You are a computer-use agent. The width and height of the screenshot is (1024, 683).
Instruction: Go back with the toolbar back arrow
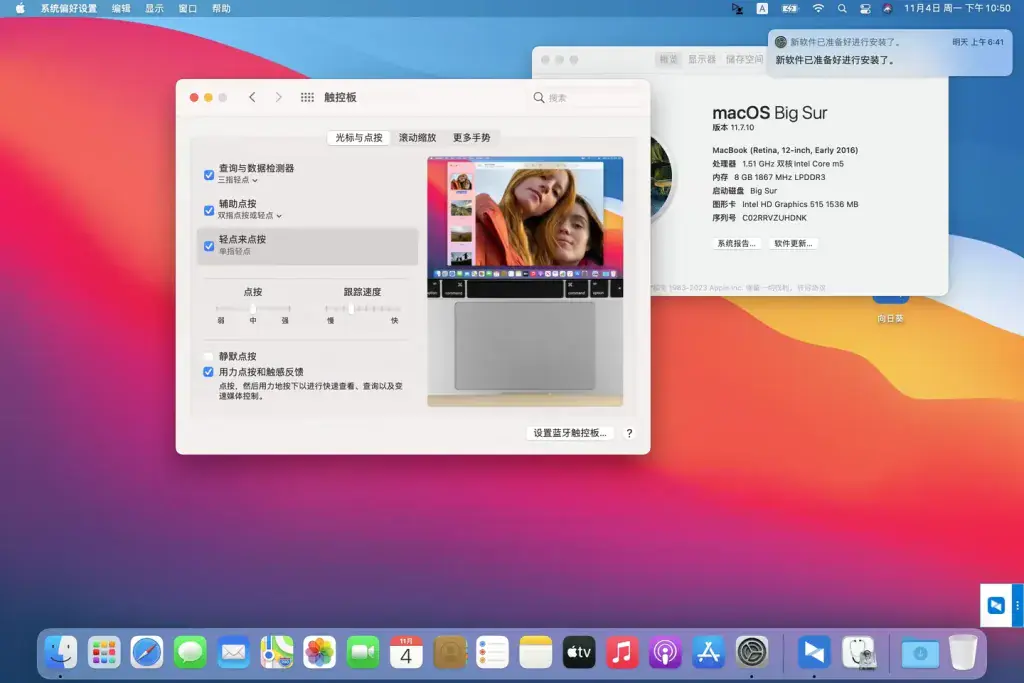click(x=252, y=97)
